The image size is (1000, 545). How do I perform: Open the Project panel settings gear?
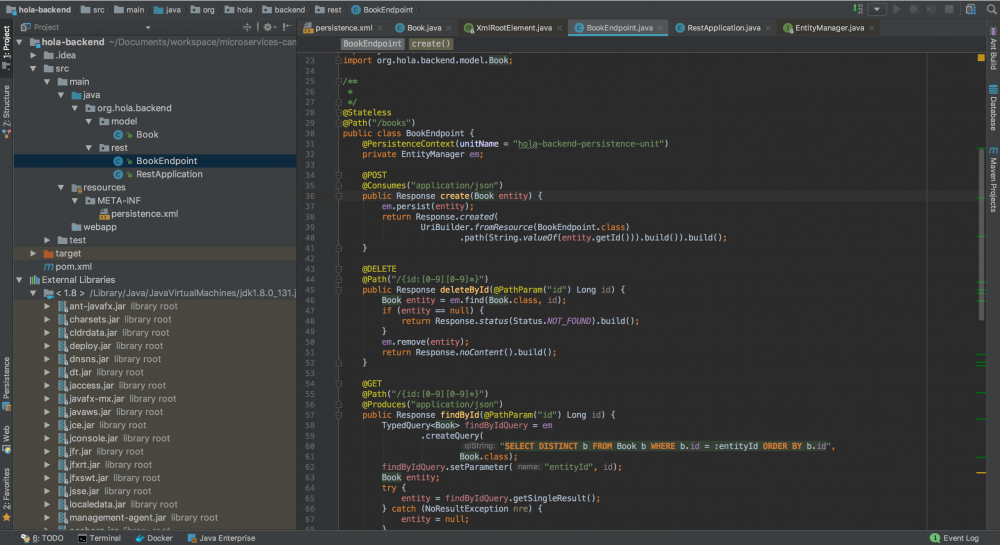point(268,27)
